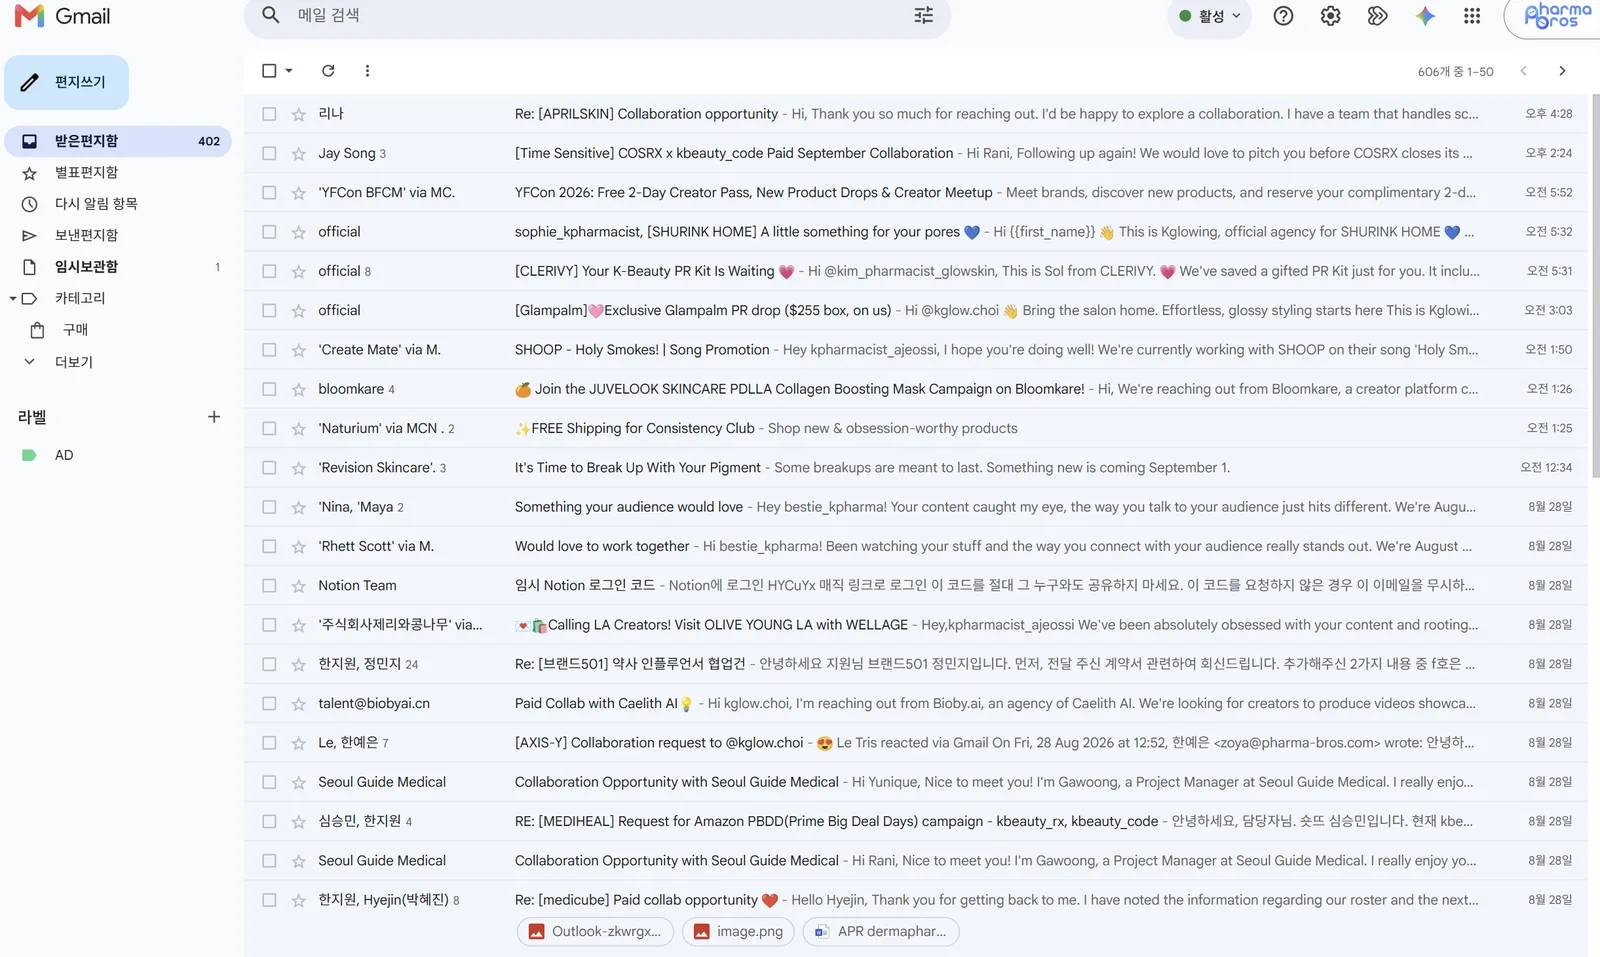The width and height of the screenshot is (1600, 957).
Task: Click the green AD label color tag
Action: tap(29, 455)
